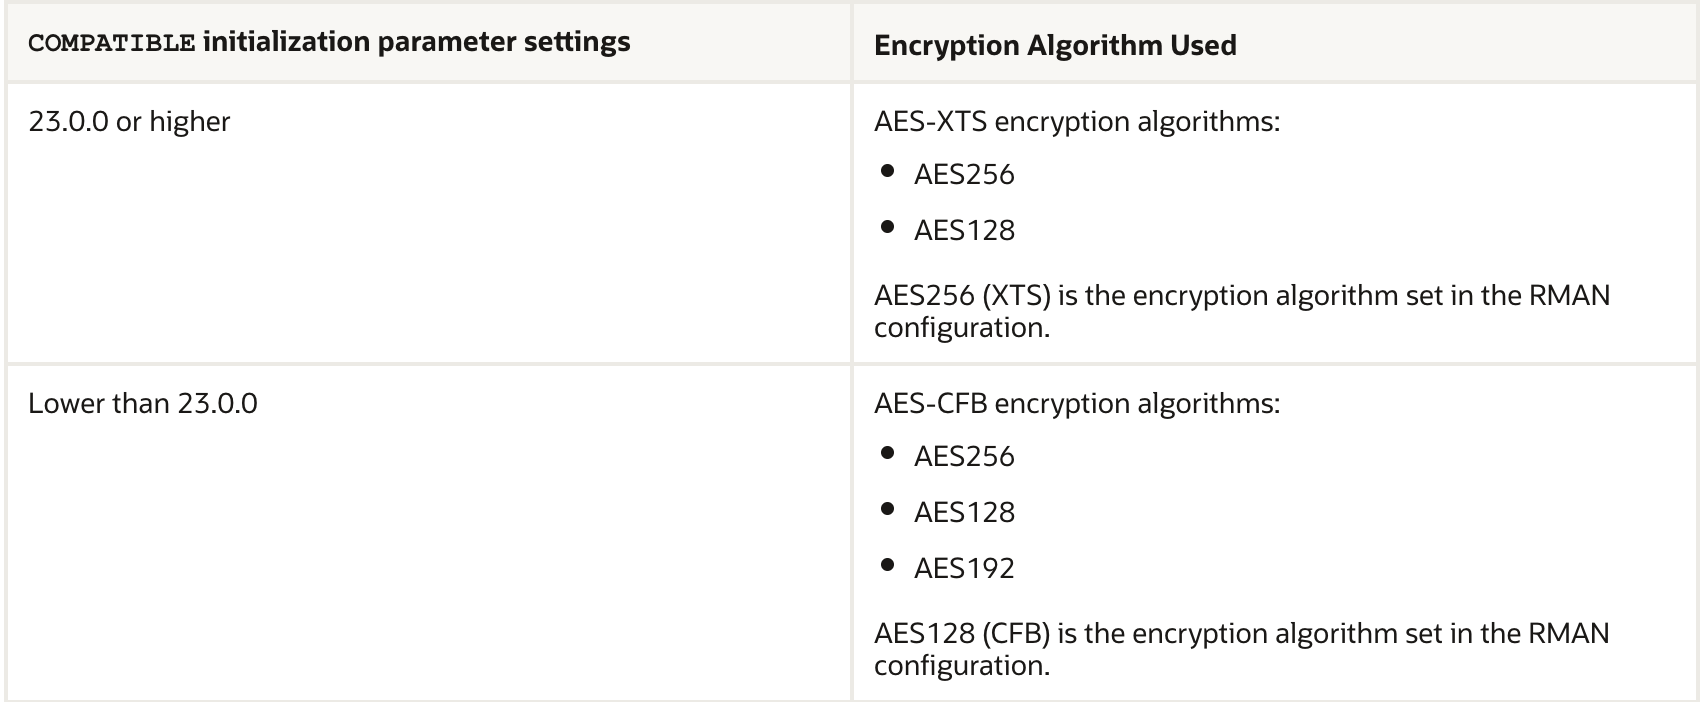Click 'AES-CFB encryption algorithms:' text
The height and width of the screenshot is (702, 1704).
(x=1077, y=404)
